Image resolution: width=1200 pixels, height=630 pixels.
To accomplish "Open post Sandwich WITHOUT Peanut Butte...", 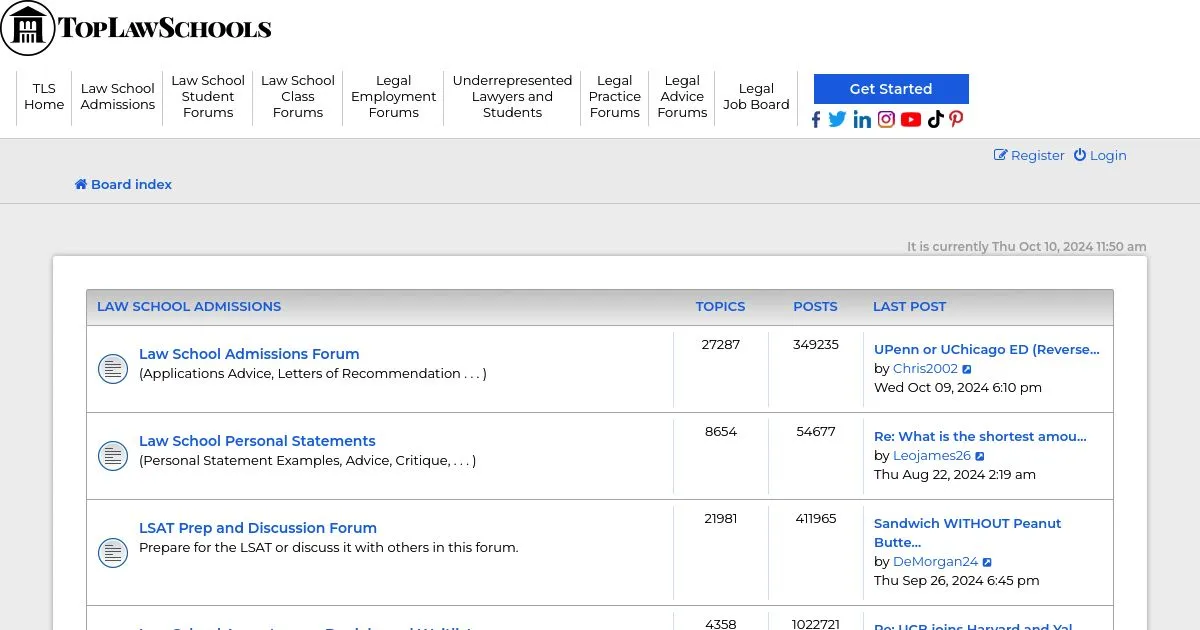I will click(x=968, y=533).
